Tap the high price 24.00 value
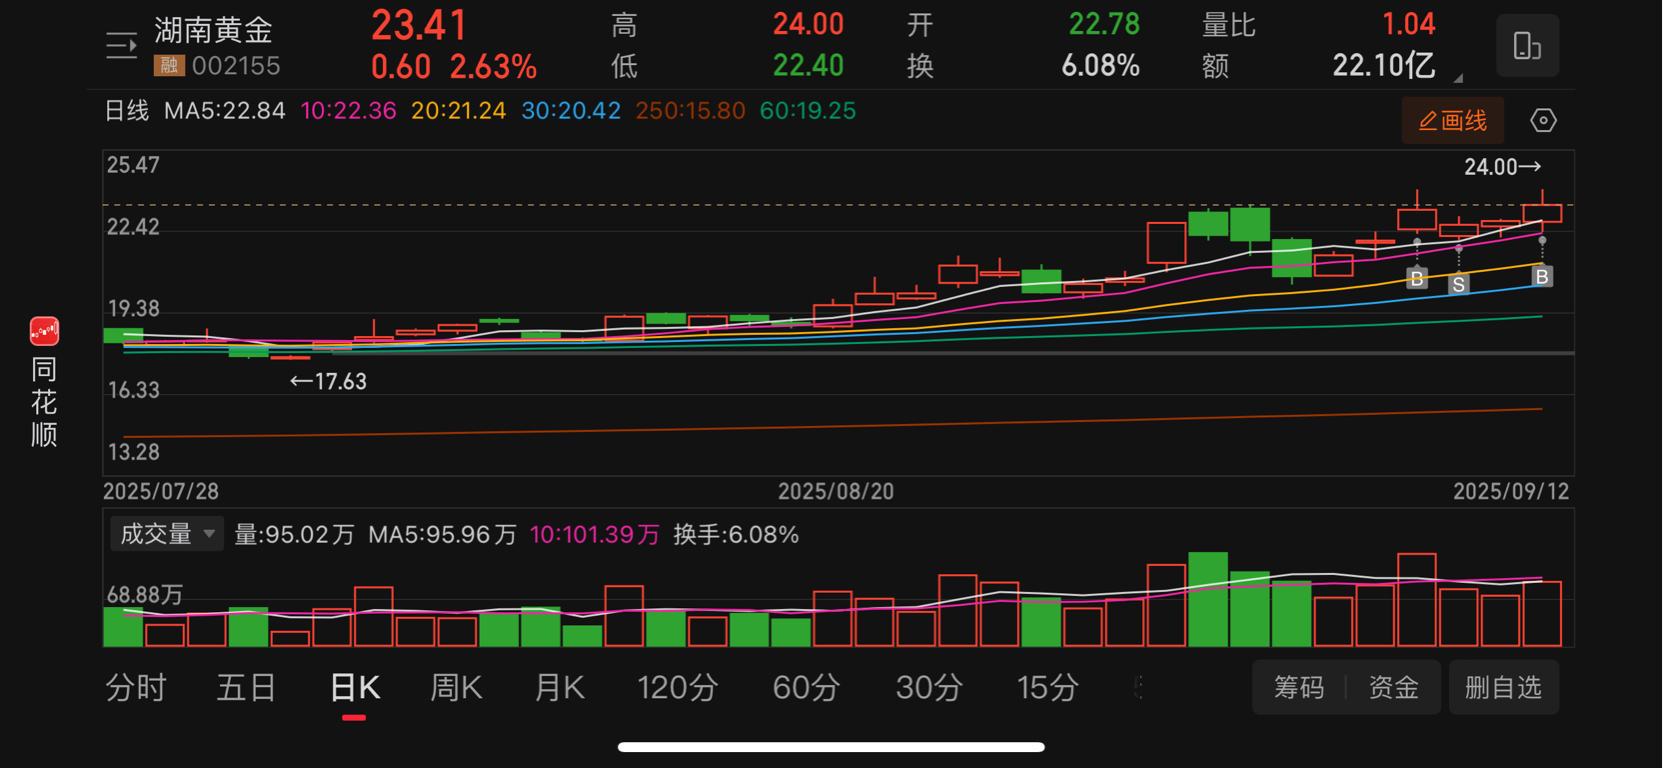Screen dimensions: 1663x768 click(x=808, y=24)
